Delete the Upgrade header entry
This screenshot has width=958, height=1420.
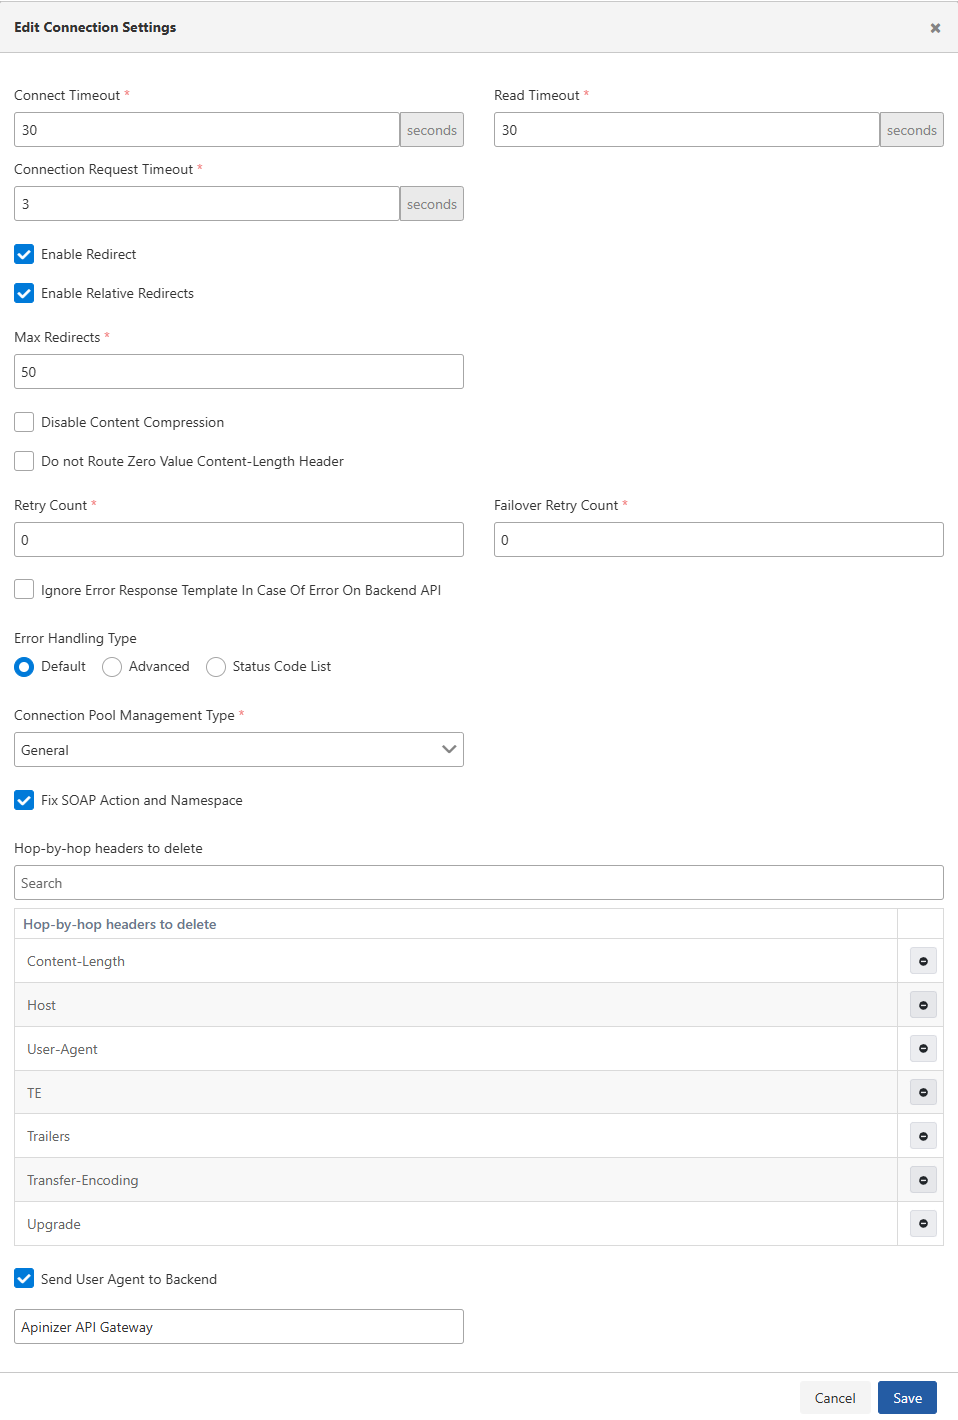[x=923, y=1223]
